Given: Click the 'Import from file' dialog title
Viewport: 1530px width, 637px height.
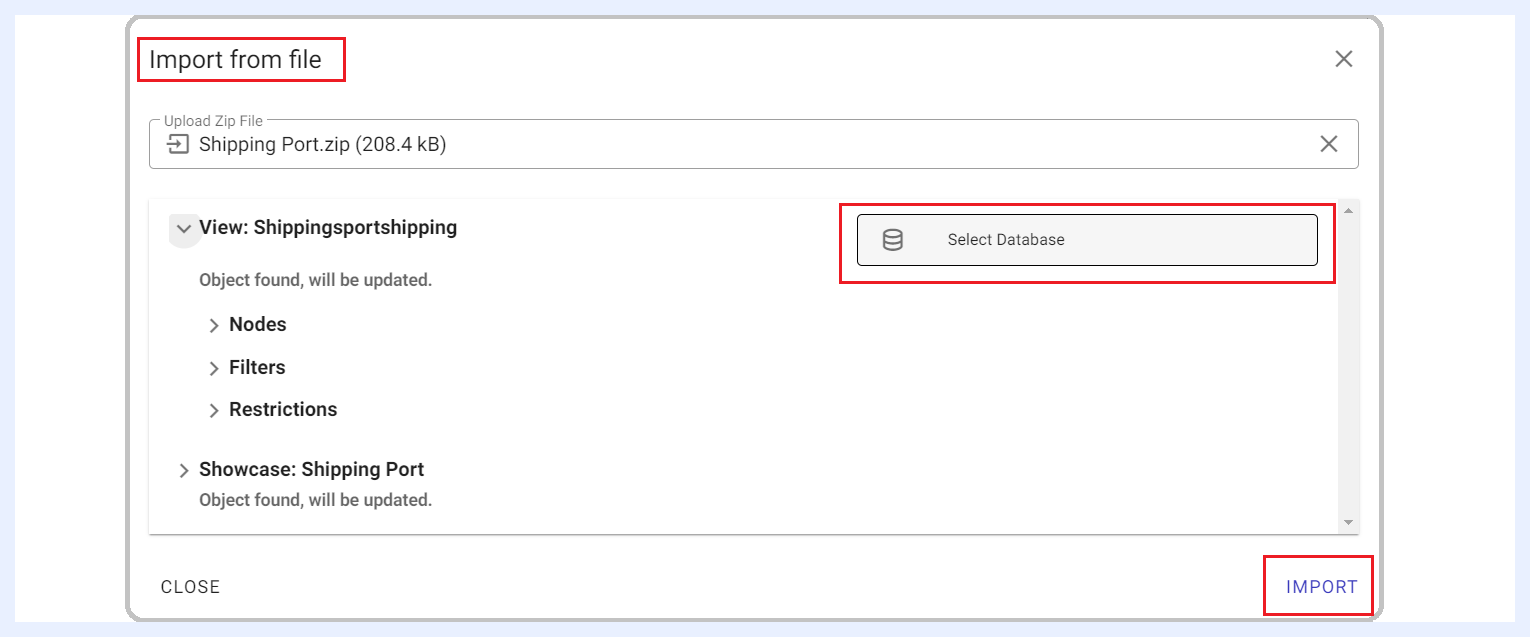Looking at the screenshot, I should point(236,60).
